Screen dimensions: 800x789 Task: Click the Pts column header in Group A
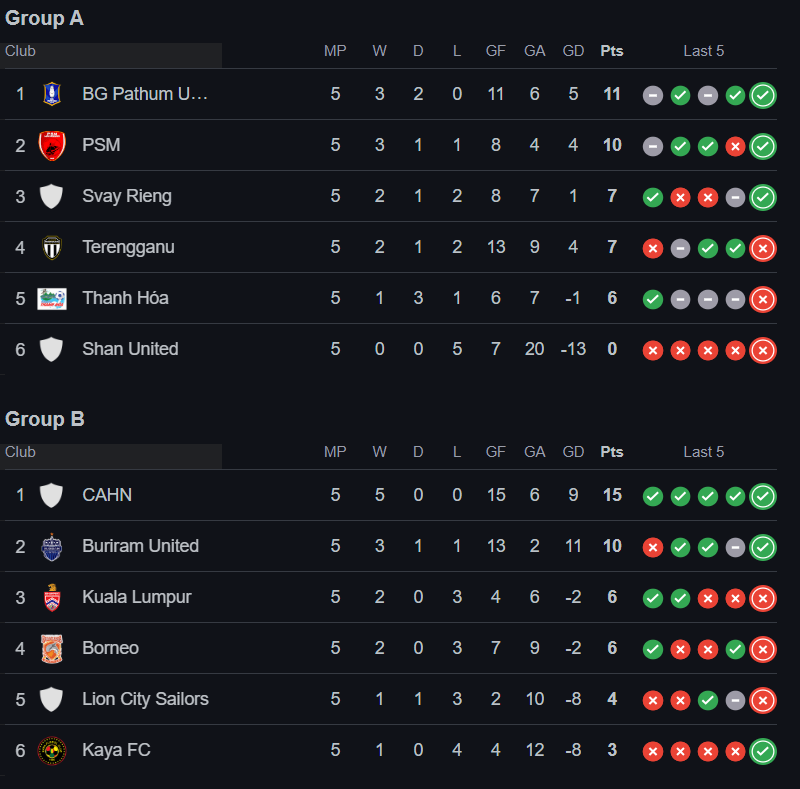pyautogui.click(x=612, y=51)
